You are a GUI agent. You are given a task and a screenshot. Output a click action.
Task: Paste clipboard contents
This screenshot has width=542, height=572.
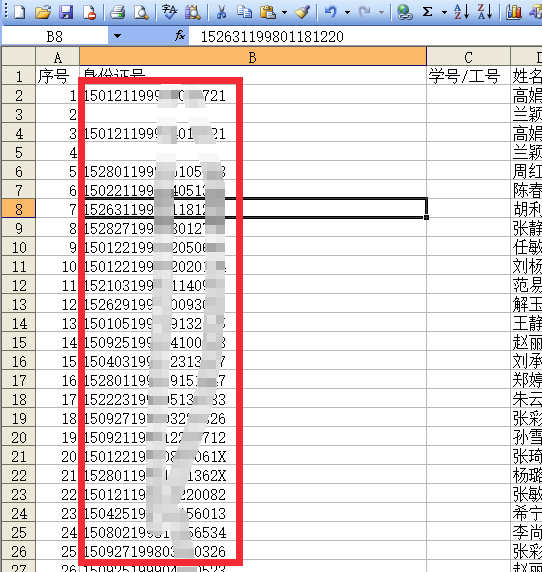coord(268,12)
